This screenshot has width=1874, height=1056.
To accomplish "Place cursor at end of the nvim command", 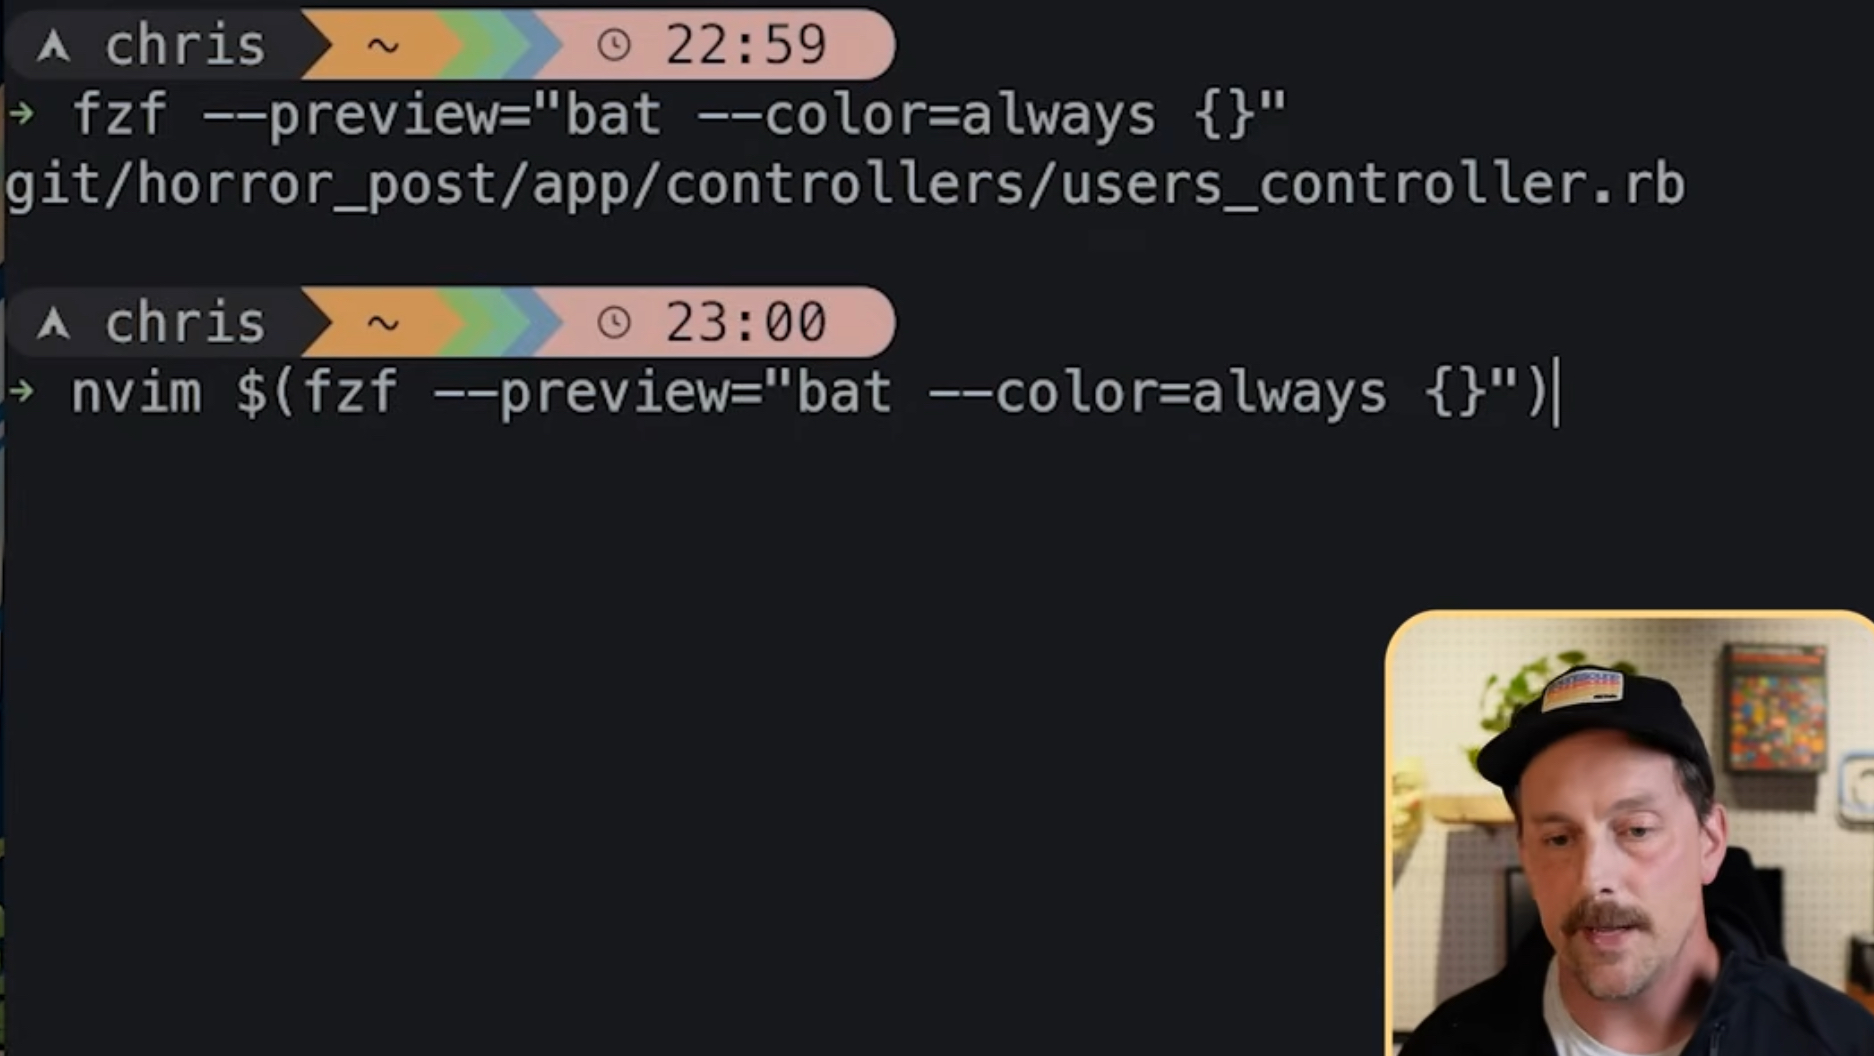I will pos(1555,392).
